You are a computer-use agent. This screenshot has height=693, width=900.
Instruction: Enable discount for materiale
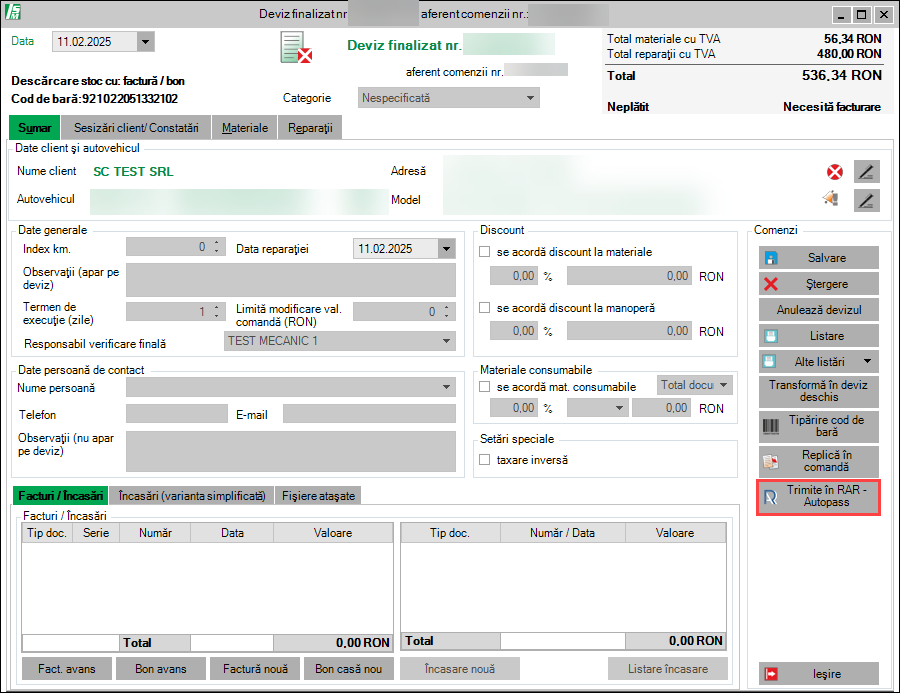point(486,252)
